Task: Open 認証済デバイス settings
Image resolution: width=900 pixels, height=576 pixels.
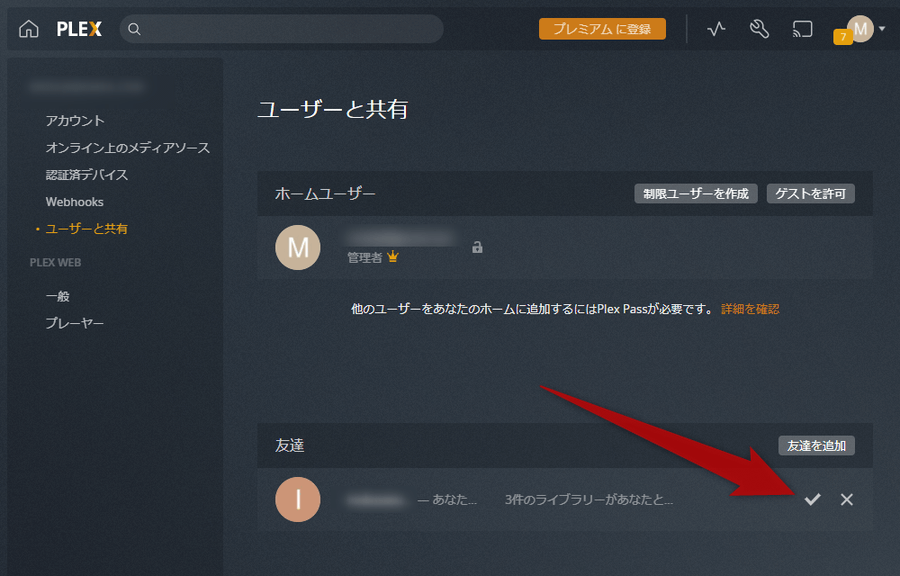Action: pyautogui.click(x=87, y=175)
